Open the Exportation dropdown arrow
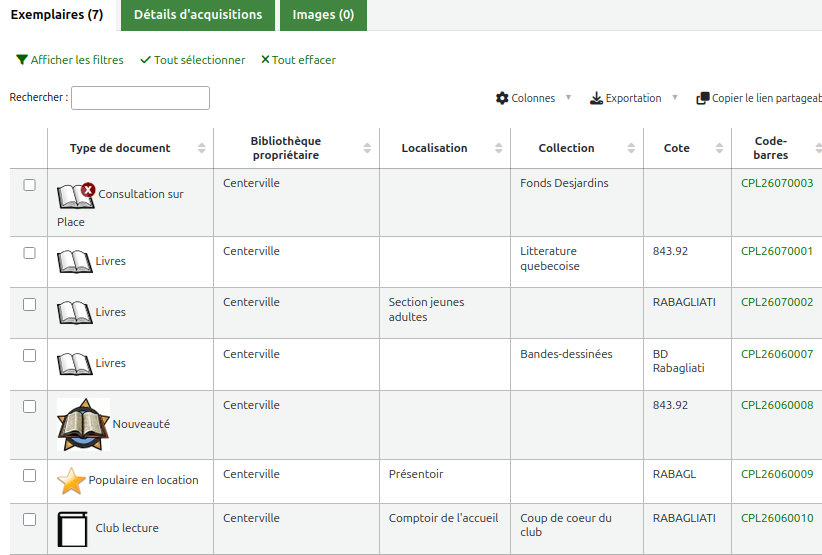This screenshot has height=555, width=822. pos(675,97)
